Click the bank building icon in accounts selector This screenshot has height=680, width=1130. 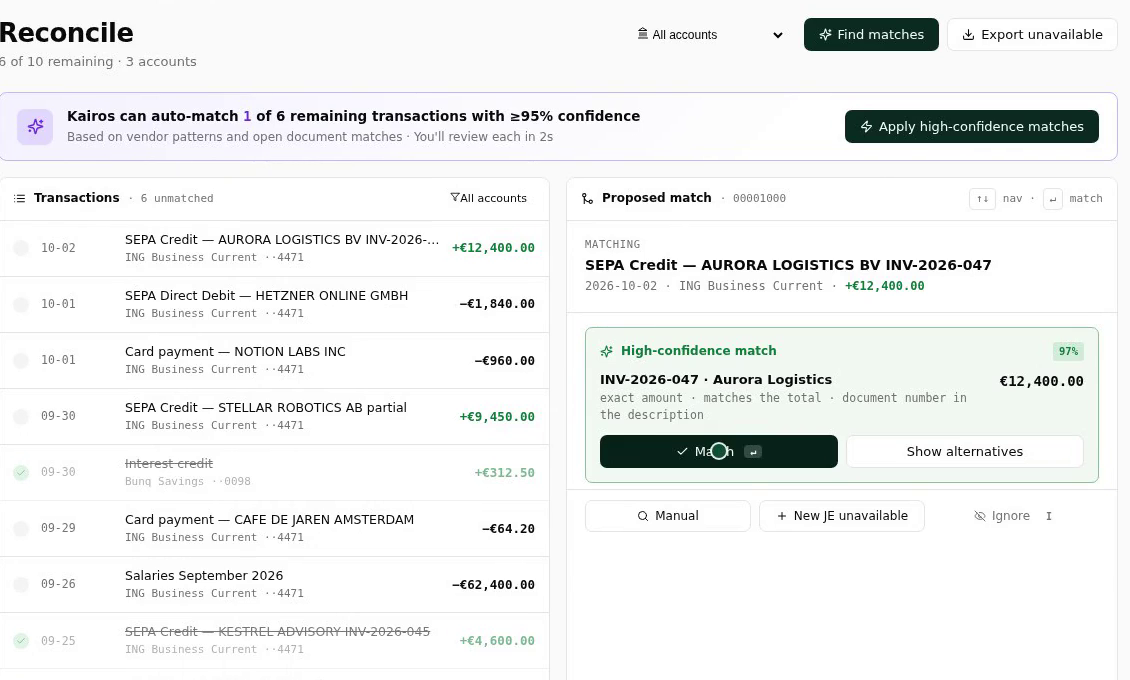tap(642, 34)
